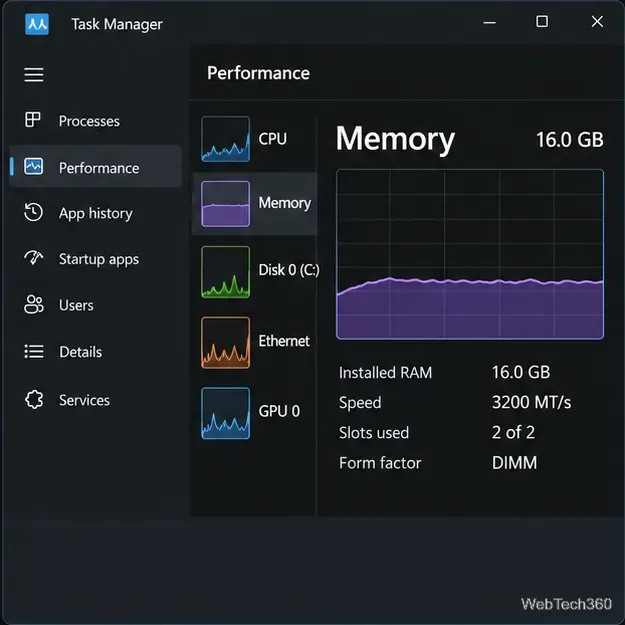625x625 pixels.
Task: Click the Users people icon
Action: pyautogui.click(x=34, y=305)
